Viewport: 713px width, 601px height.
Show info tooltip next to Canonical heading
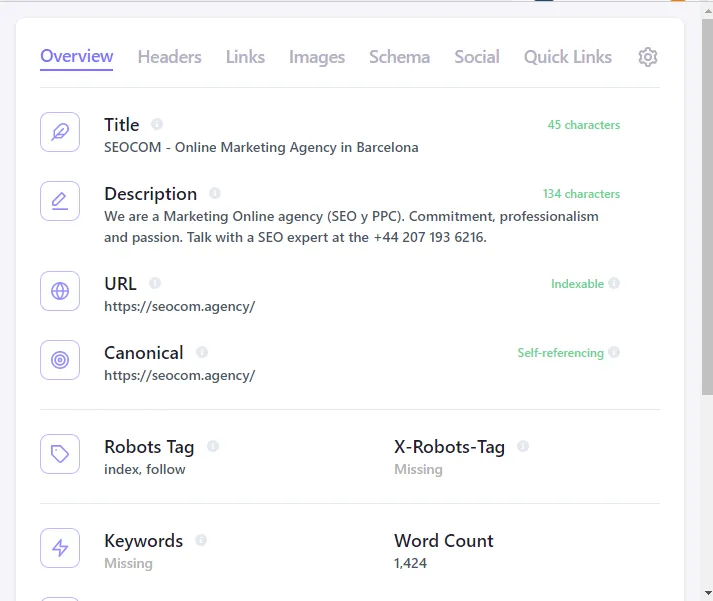[x=202, y=352]
